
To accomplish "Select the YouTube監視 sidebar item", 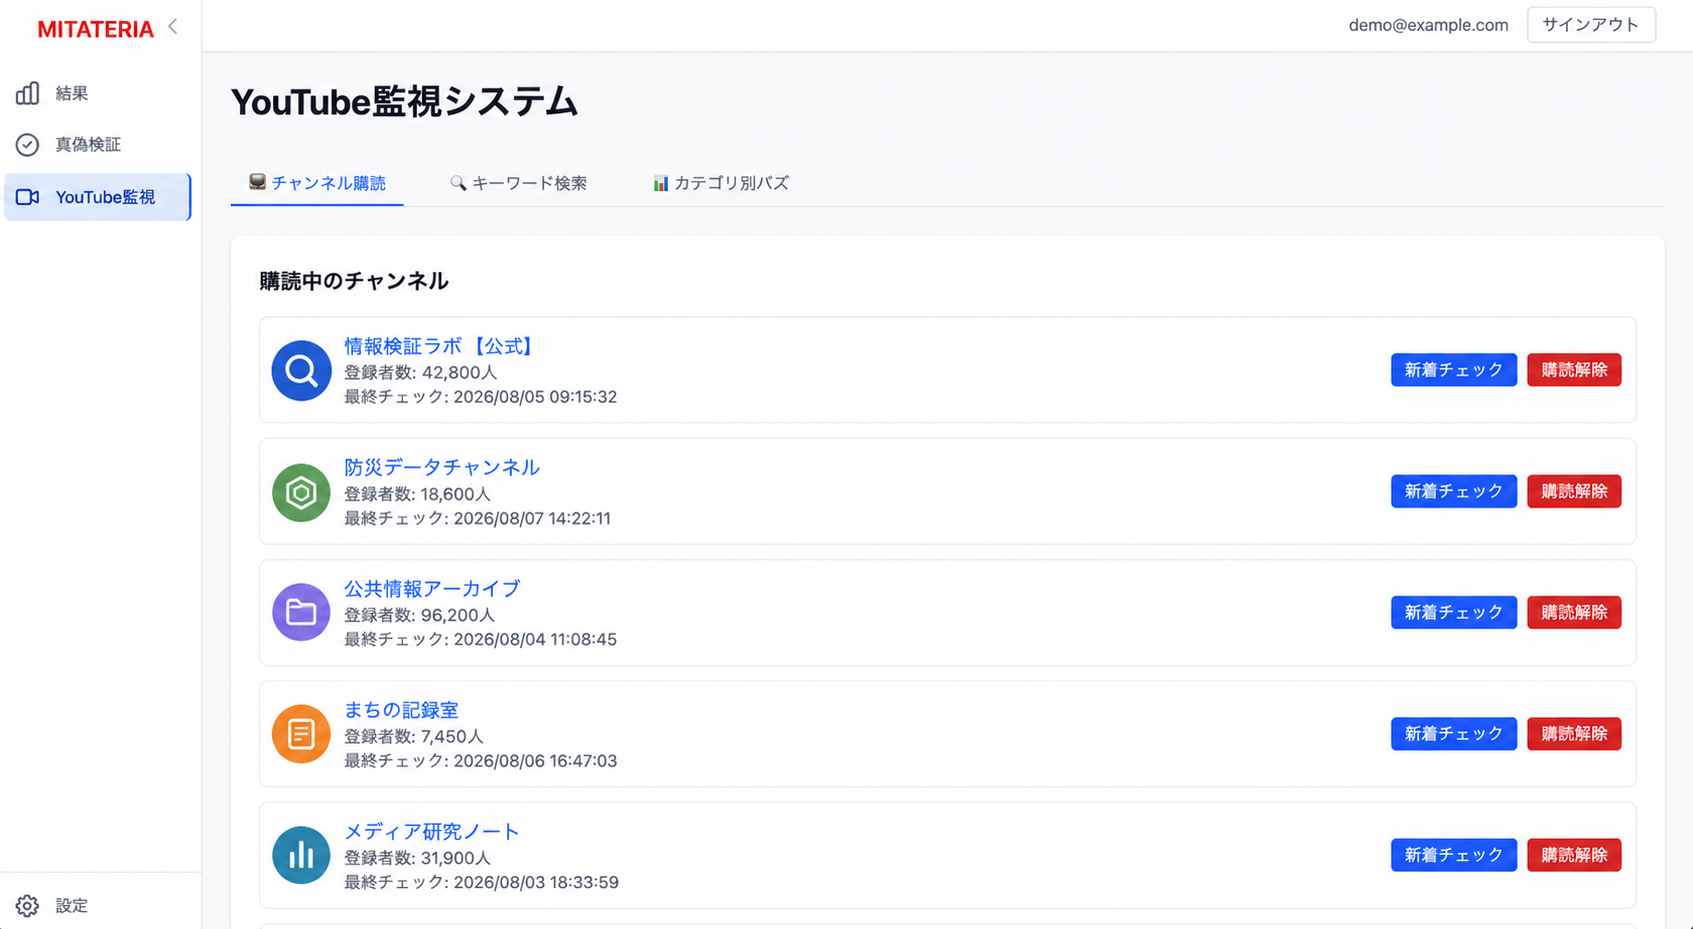I will (98, 197).
